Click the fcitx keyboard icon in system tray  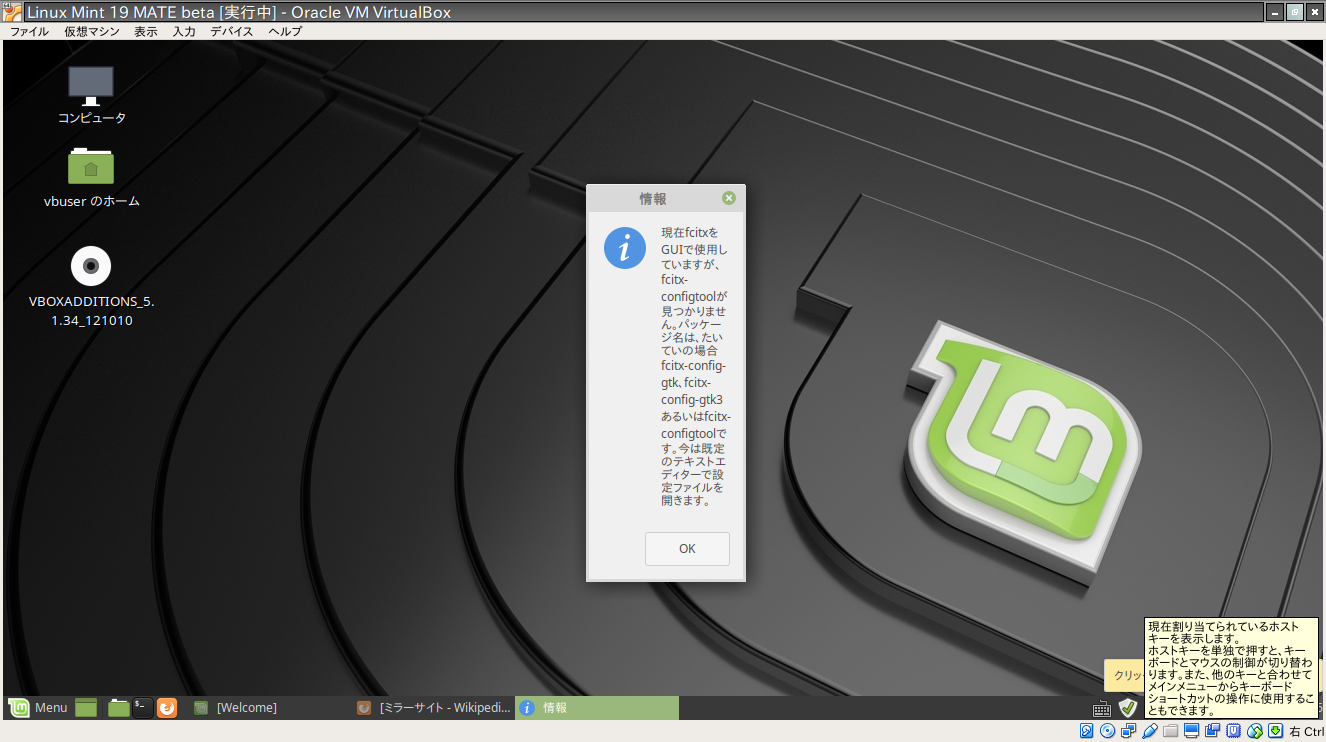click(1102, 708)
